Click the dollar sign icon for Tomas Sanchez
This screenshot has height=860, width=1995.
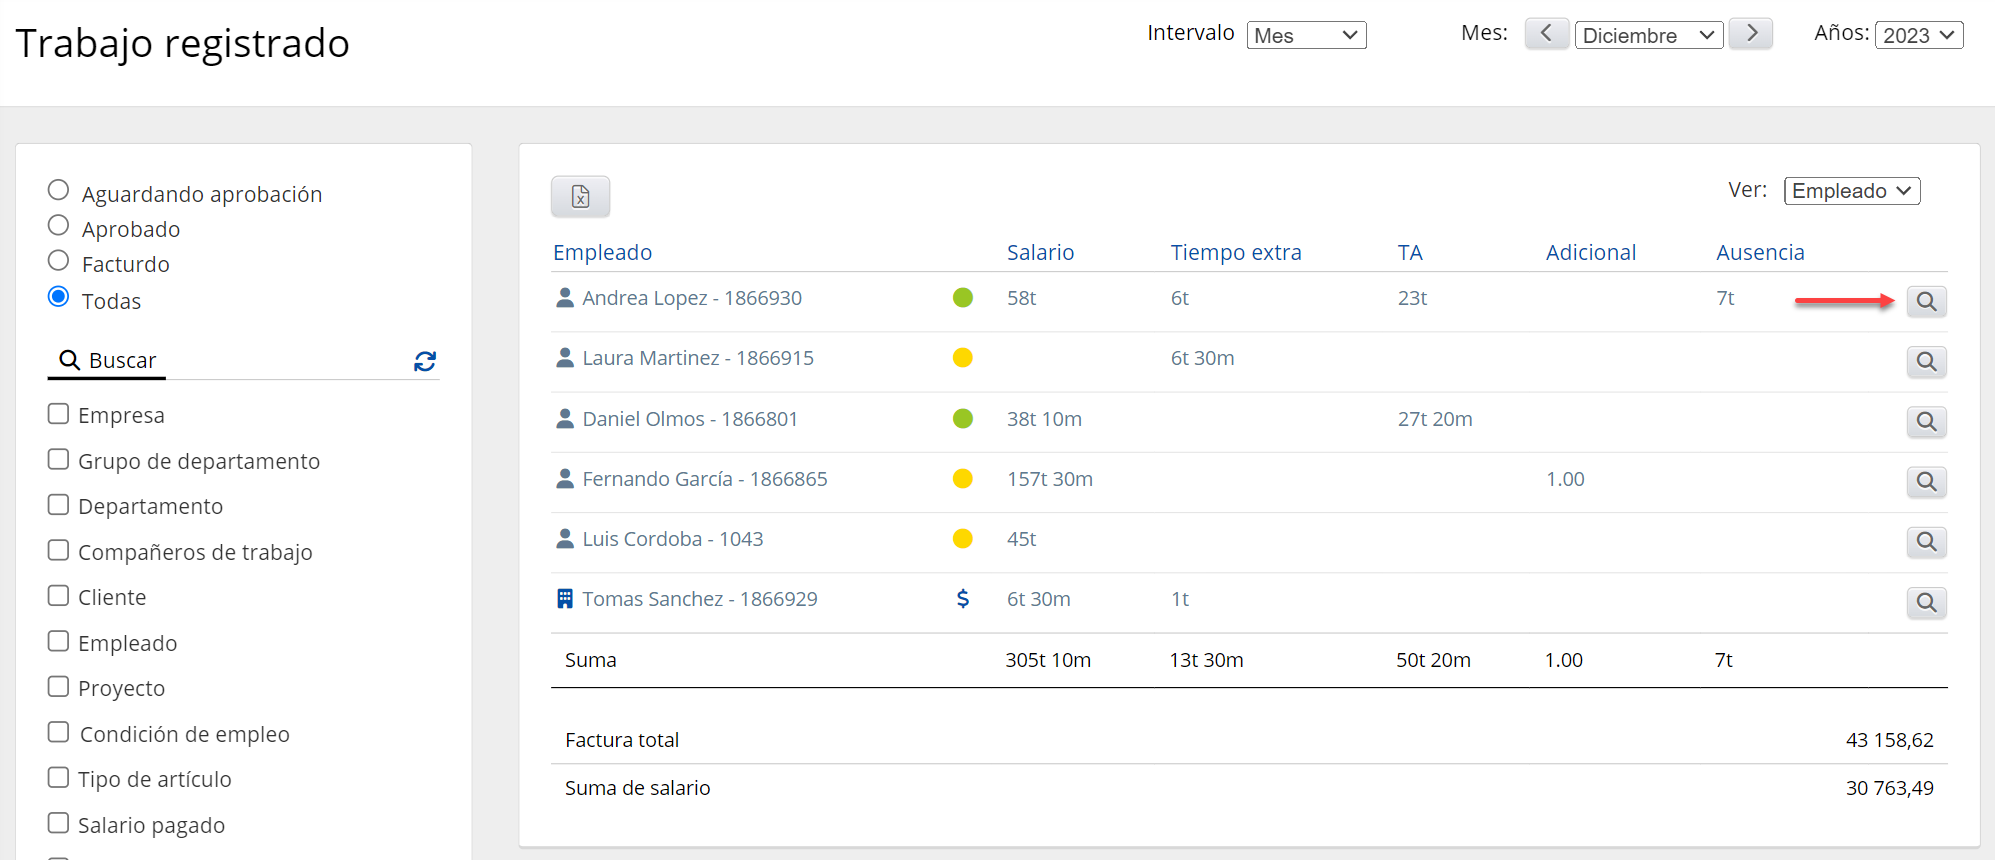tap(962, 598)
